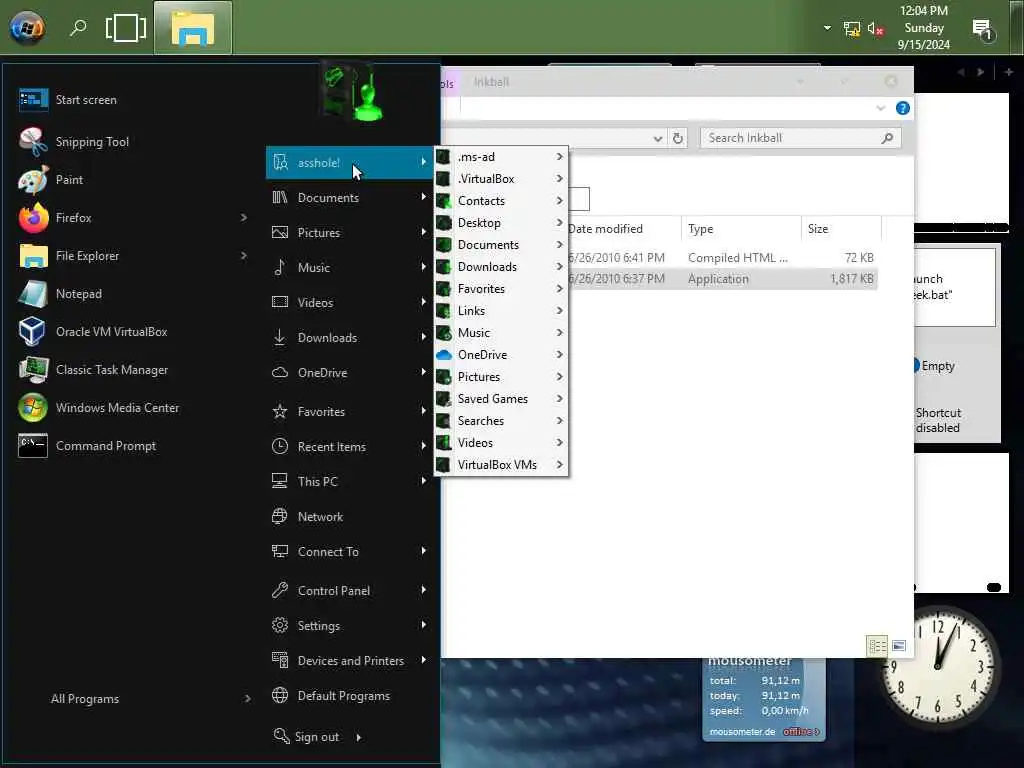Click the network tray icon
The image size is (1024, 768).
[x=852, y=29]
